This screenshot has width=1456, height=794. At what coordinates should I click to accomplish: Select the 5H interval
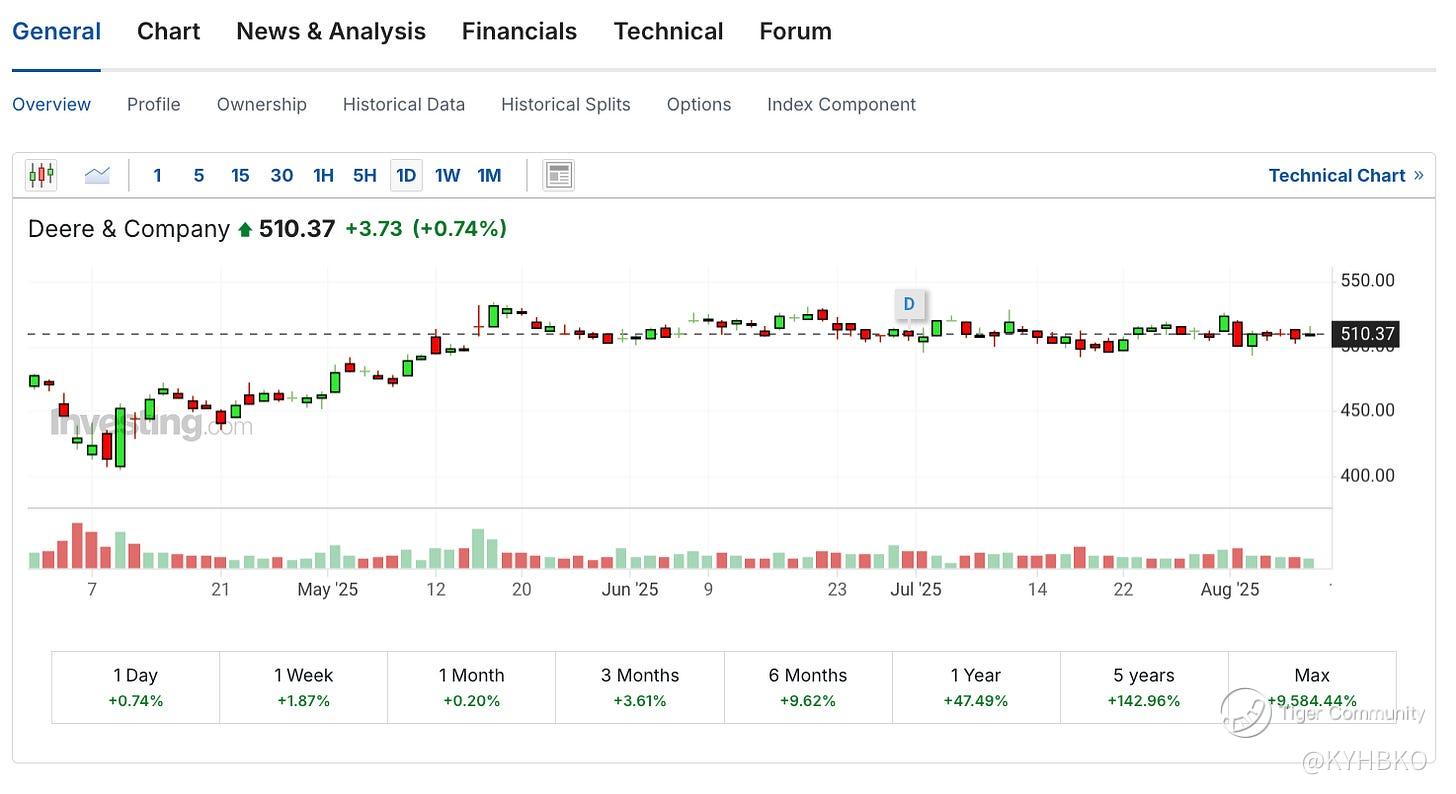point(365,175)
